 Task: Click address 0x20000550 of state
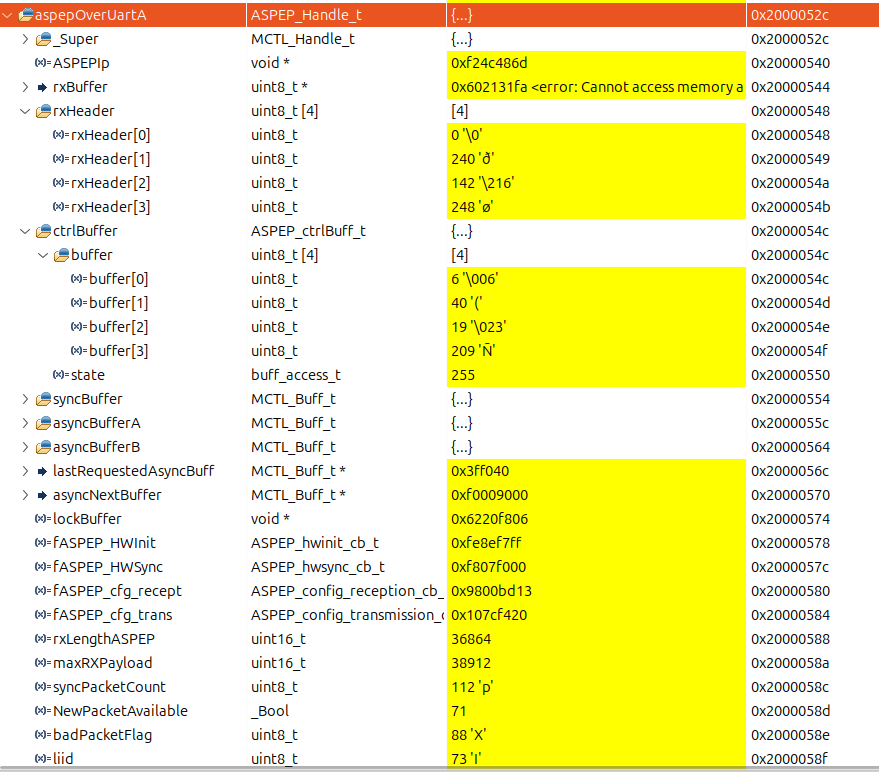pos(790,375)
